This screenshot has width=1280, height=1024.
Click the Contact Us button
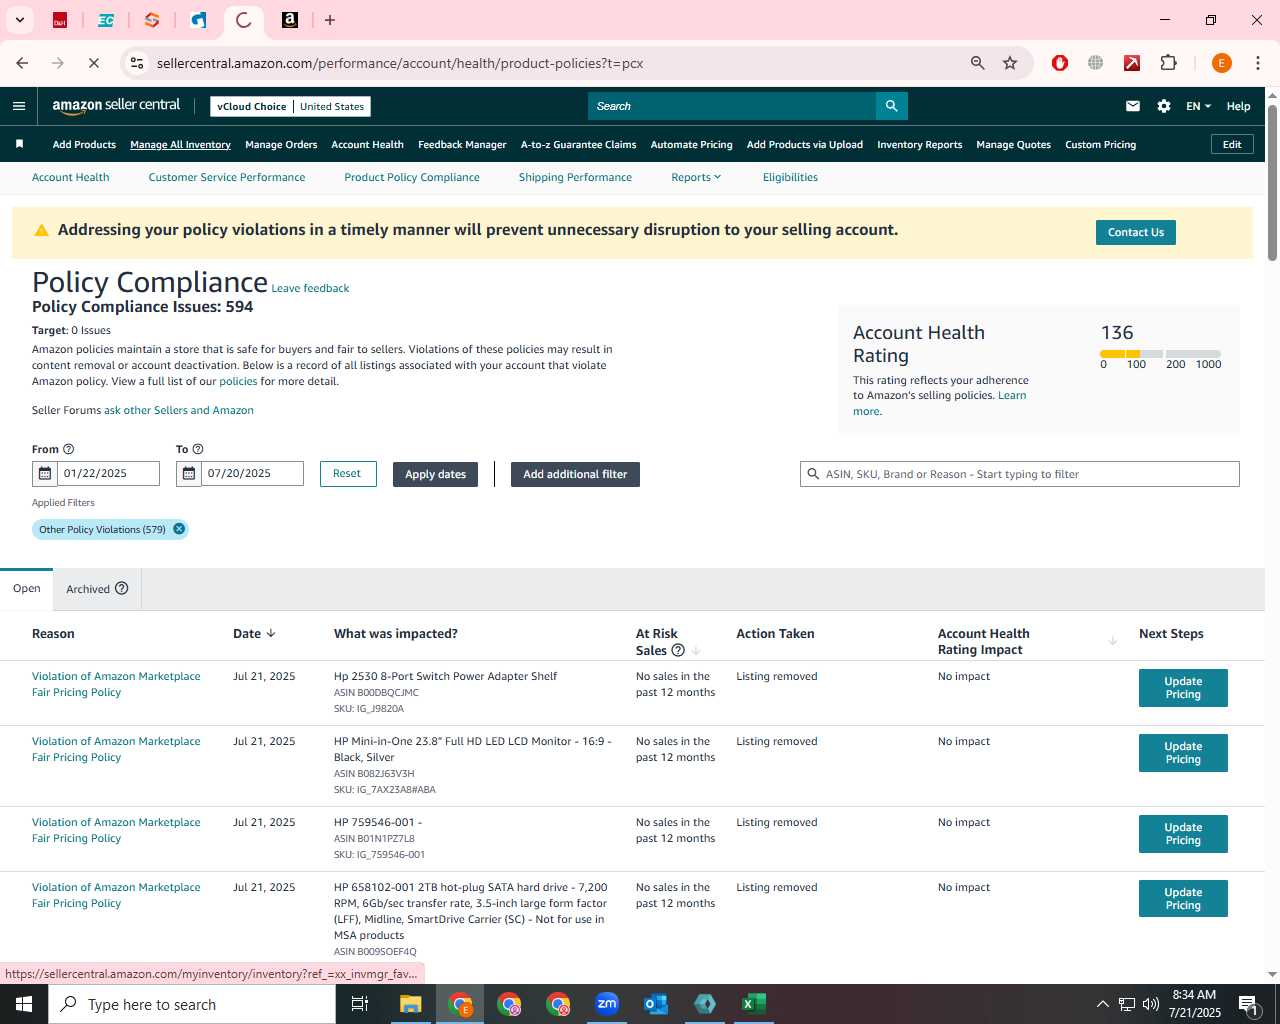(1136, 232)
